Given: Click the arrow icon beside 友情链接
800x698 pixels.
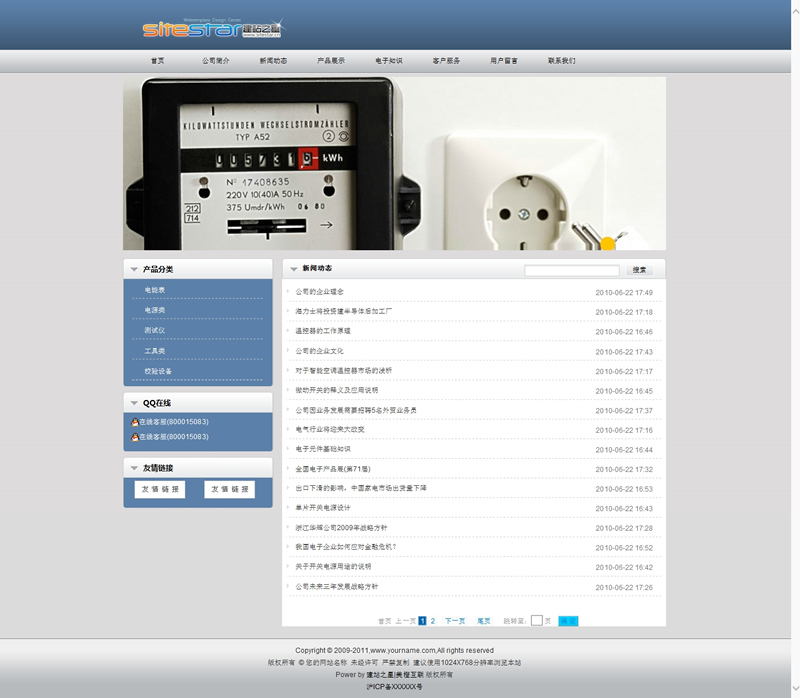Looking at the screenshot, I should pyautogui.click(x=133, y=468).
